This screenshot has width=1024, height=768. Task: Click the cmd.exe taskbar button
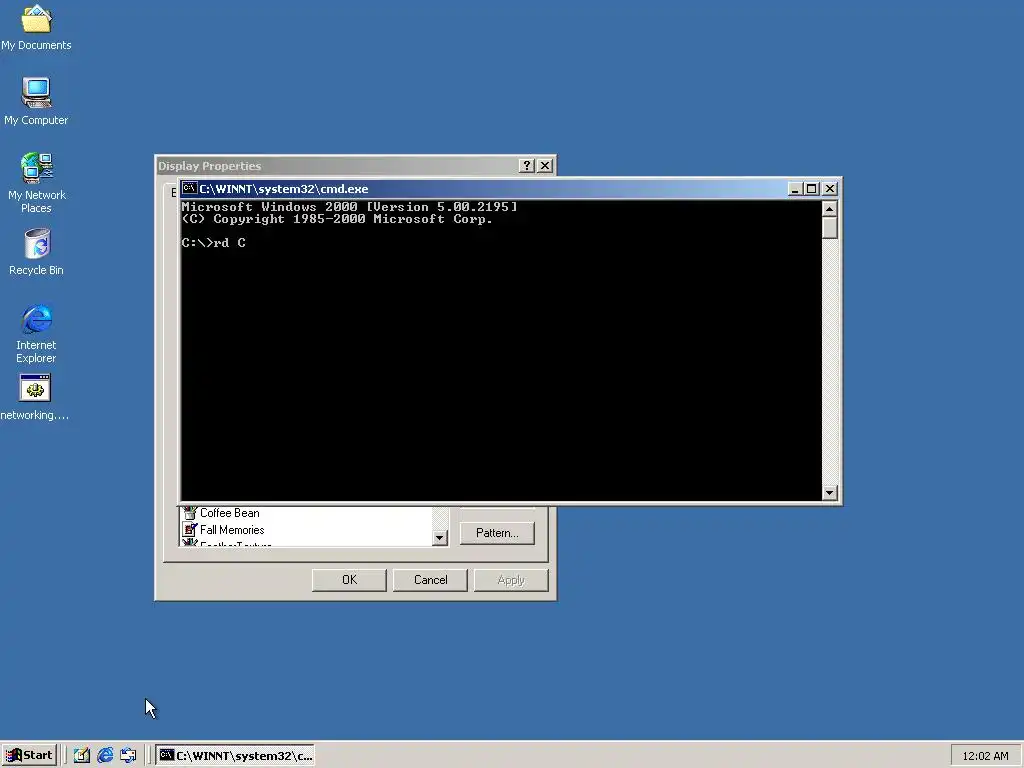pos(235,756)
